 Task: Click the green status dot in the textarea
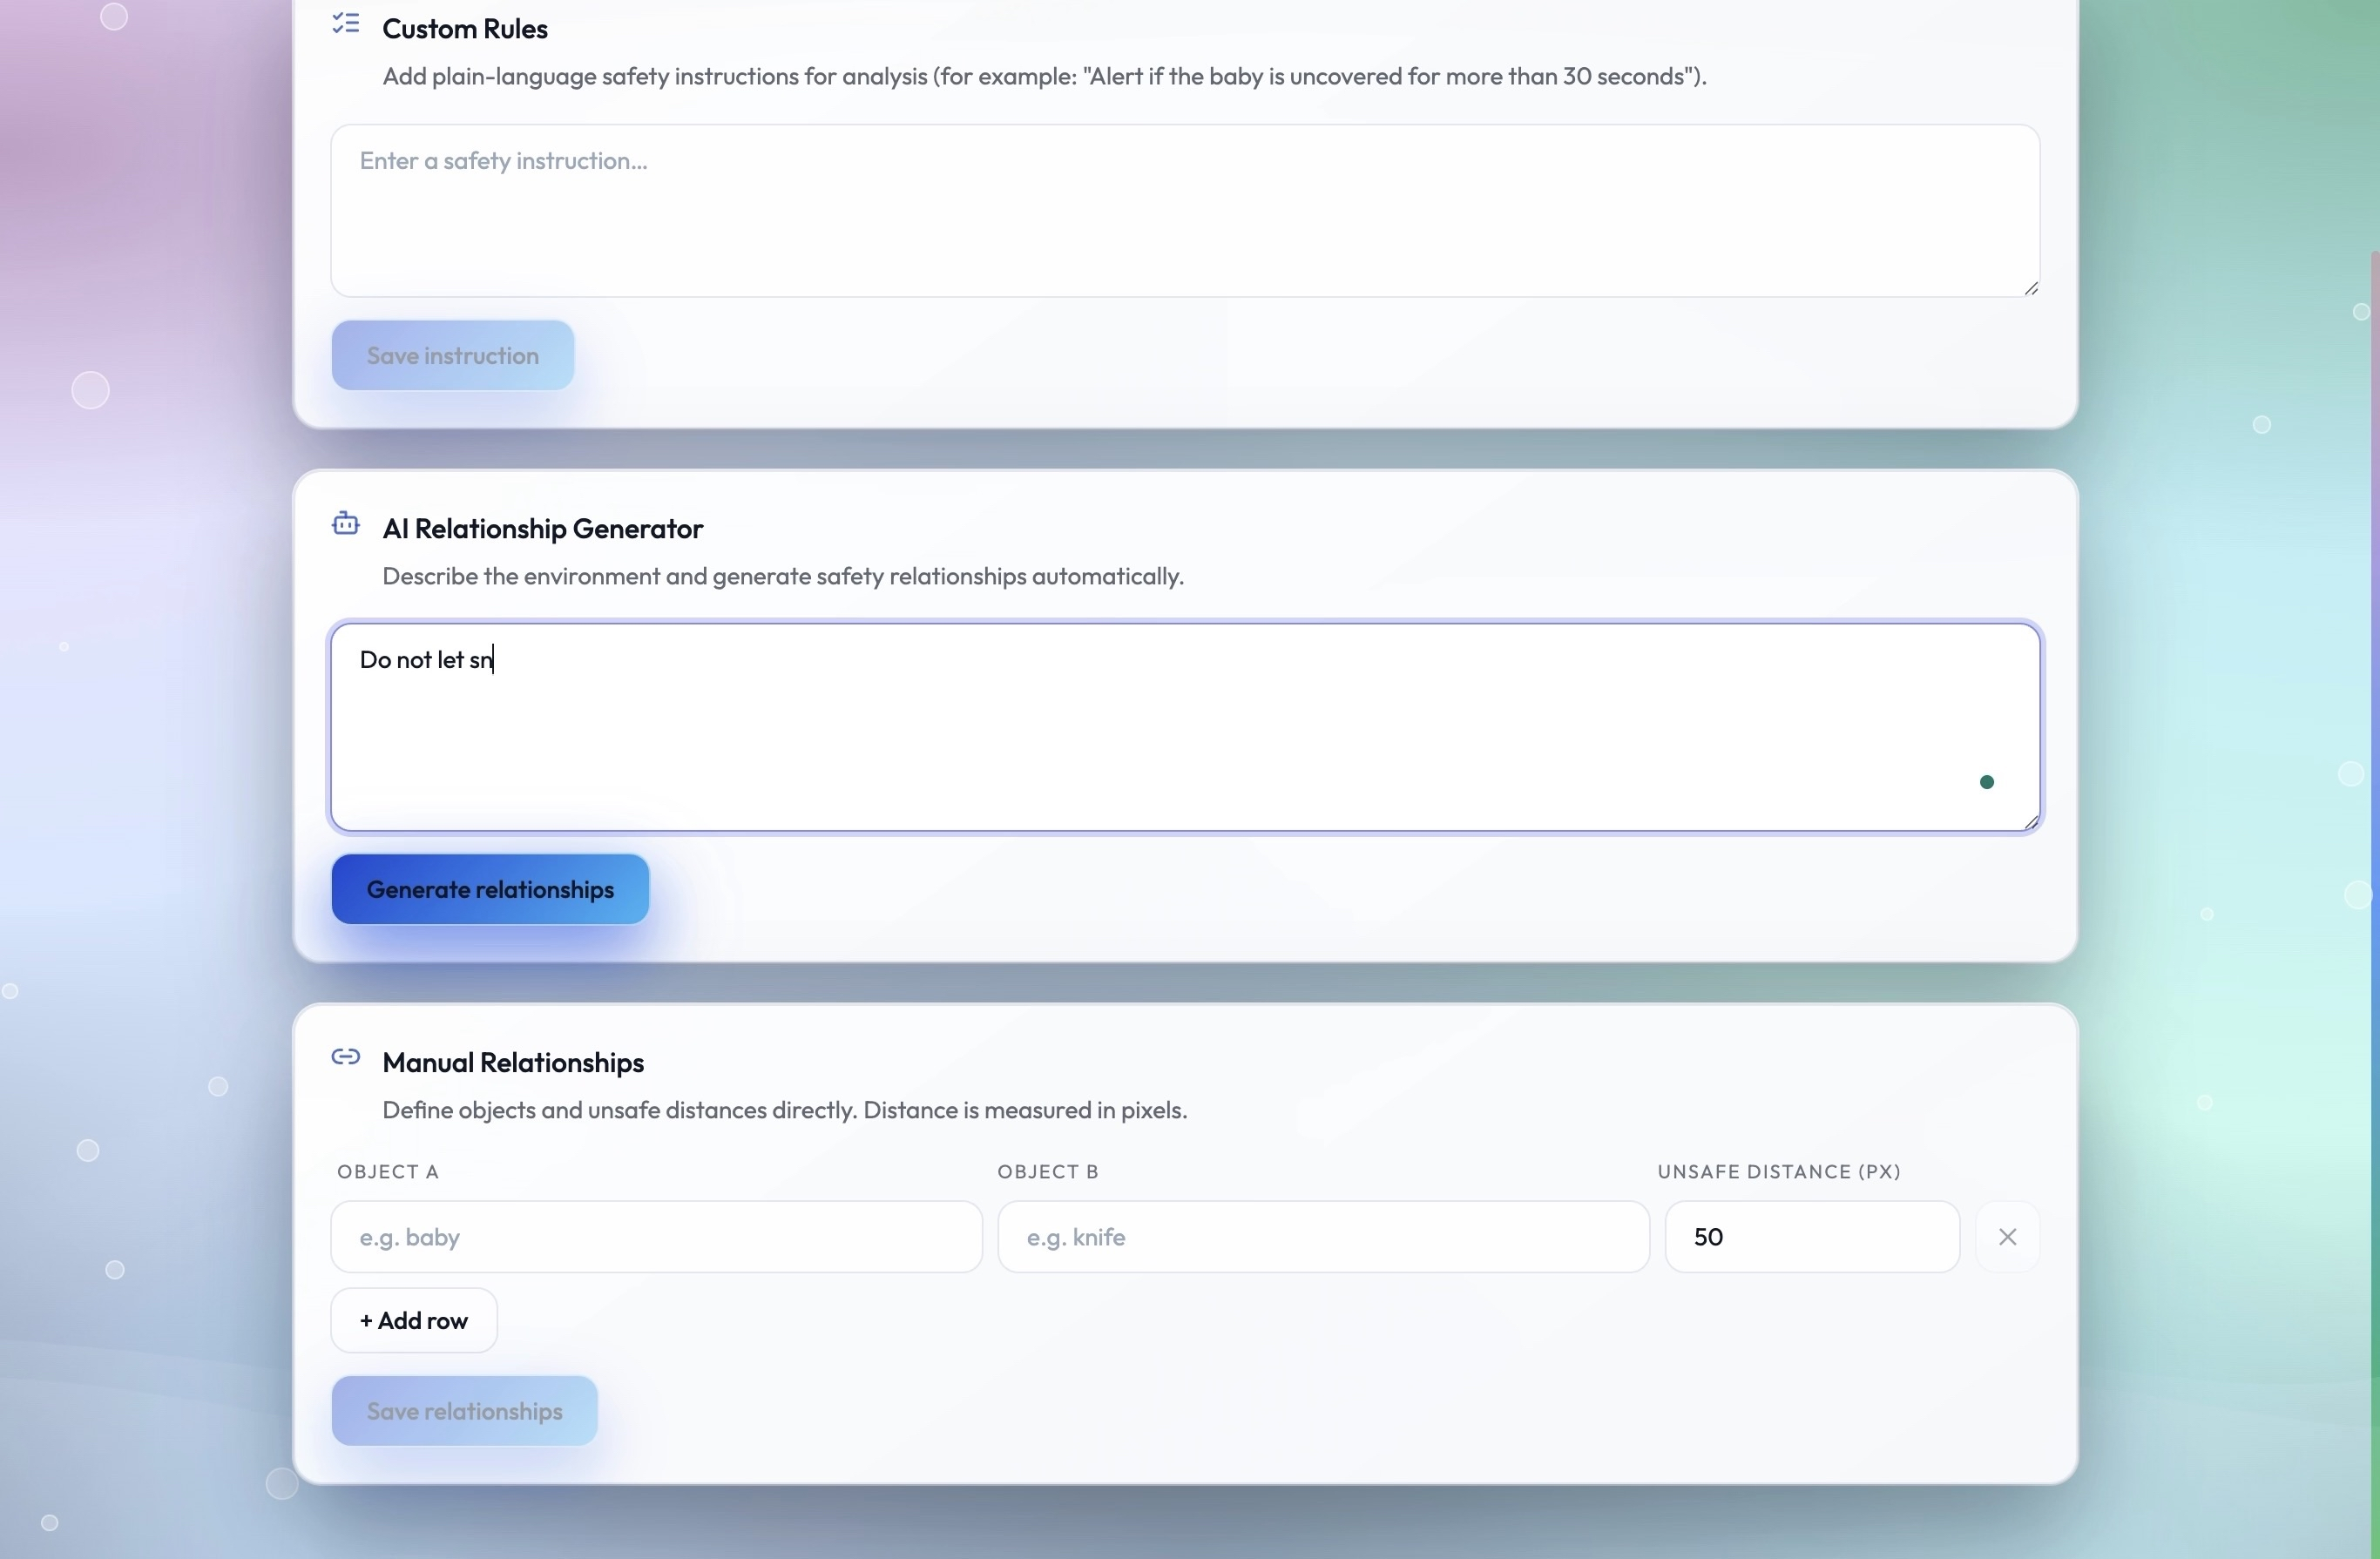tap(1986, 782)
